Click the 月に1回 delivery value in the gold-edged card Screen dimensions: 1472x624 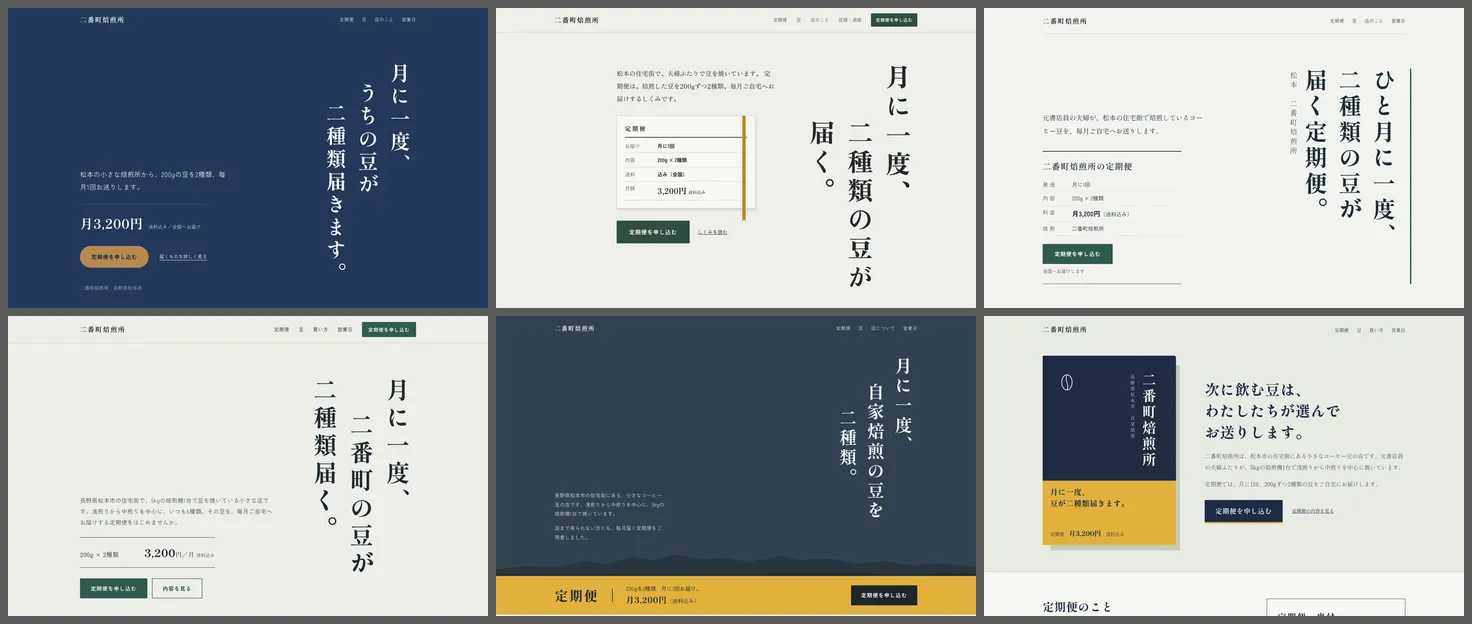pyautogui.click(x=666, y=146)
